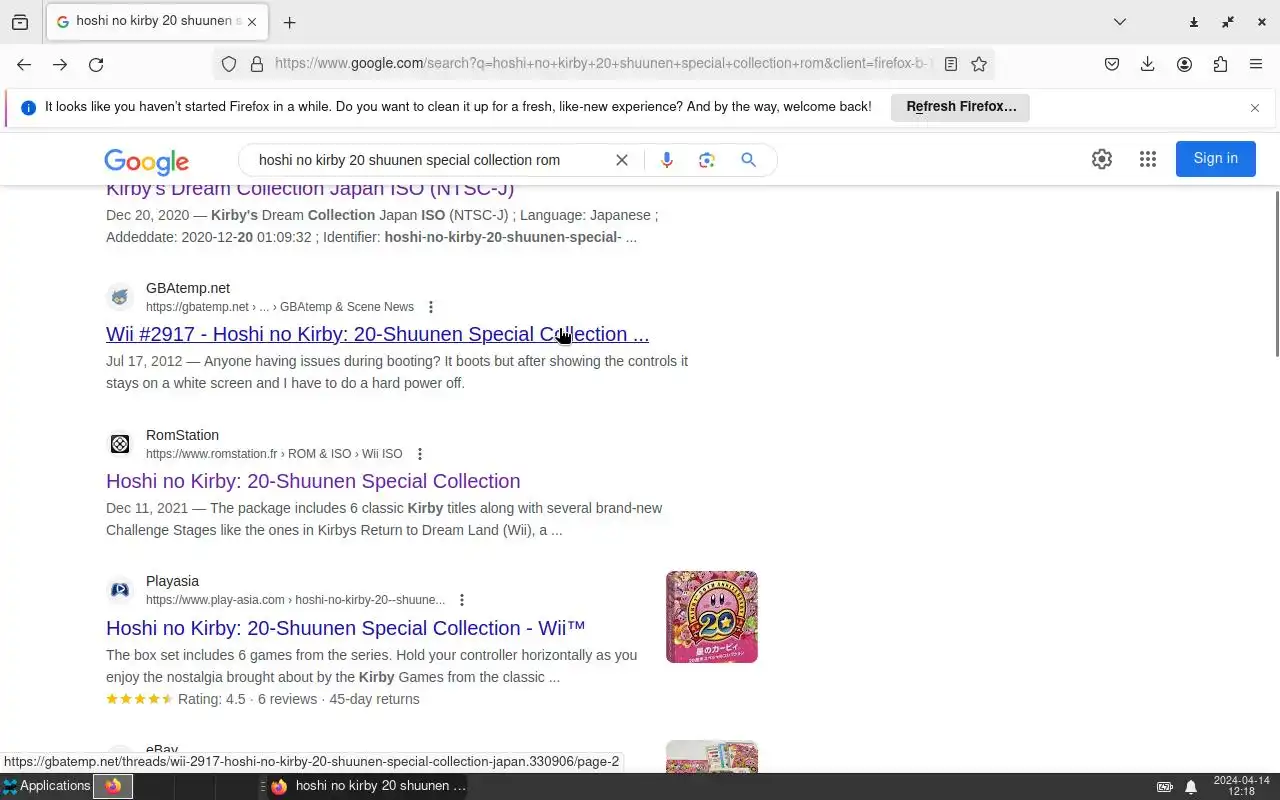Go forward to next page
The width and height of the screenshot is (1280, 800).
click(x=60, y=64)
